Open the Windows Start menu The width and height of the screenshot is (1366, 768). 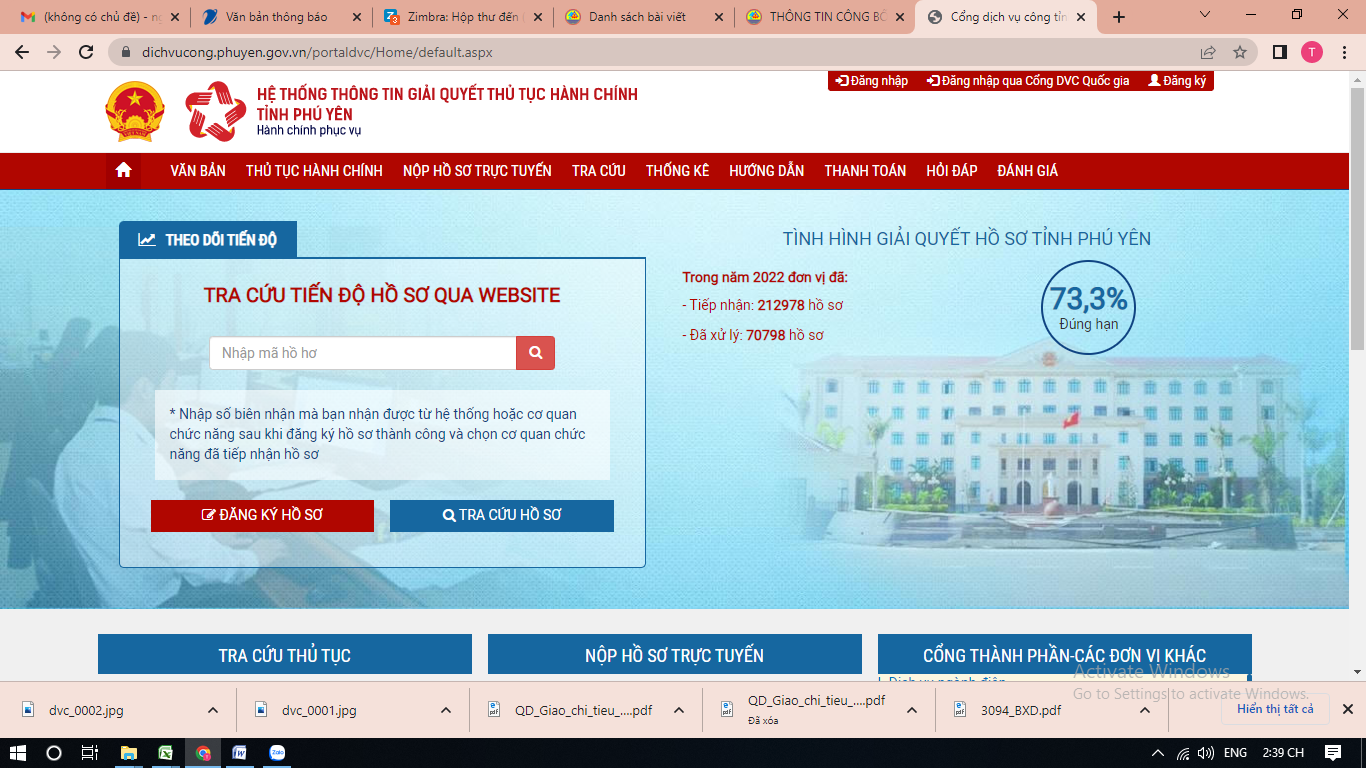[17, 753]
